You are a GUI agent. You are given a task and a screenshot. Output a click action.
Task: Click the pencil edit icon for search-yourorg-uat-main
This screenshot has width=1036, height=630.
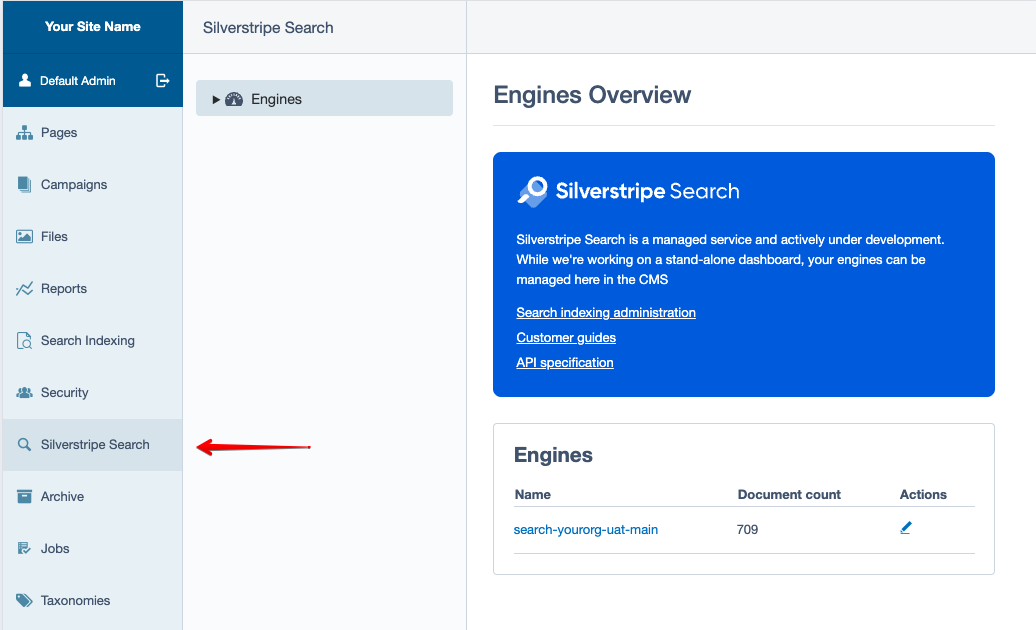click(906, 528)
